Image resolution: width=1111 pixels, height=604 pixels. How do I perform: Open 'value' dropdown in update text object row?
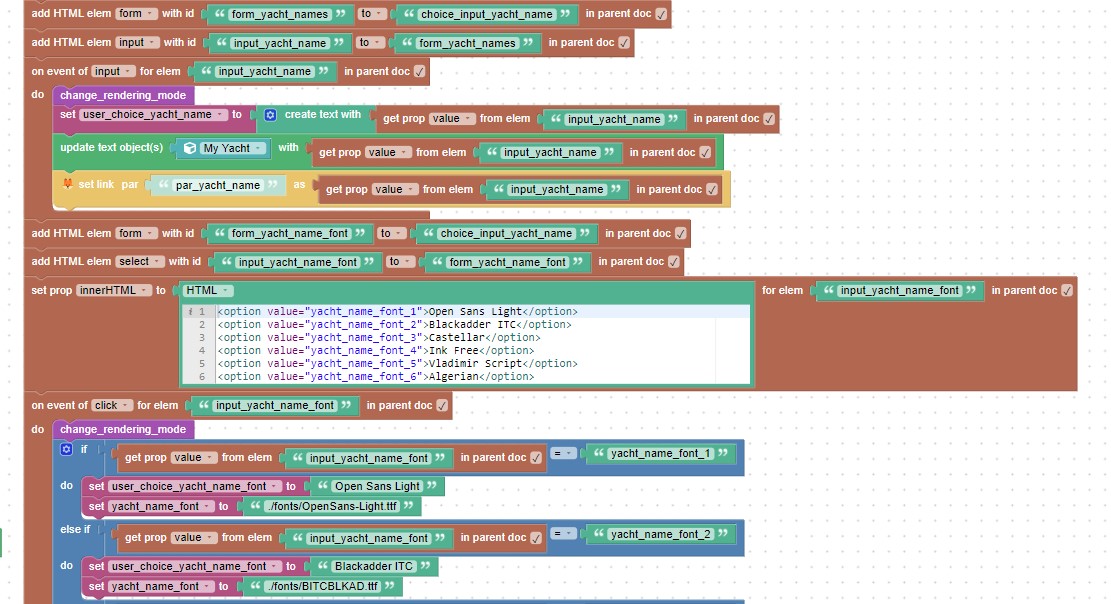(x=388, y=152)
